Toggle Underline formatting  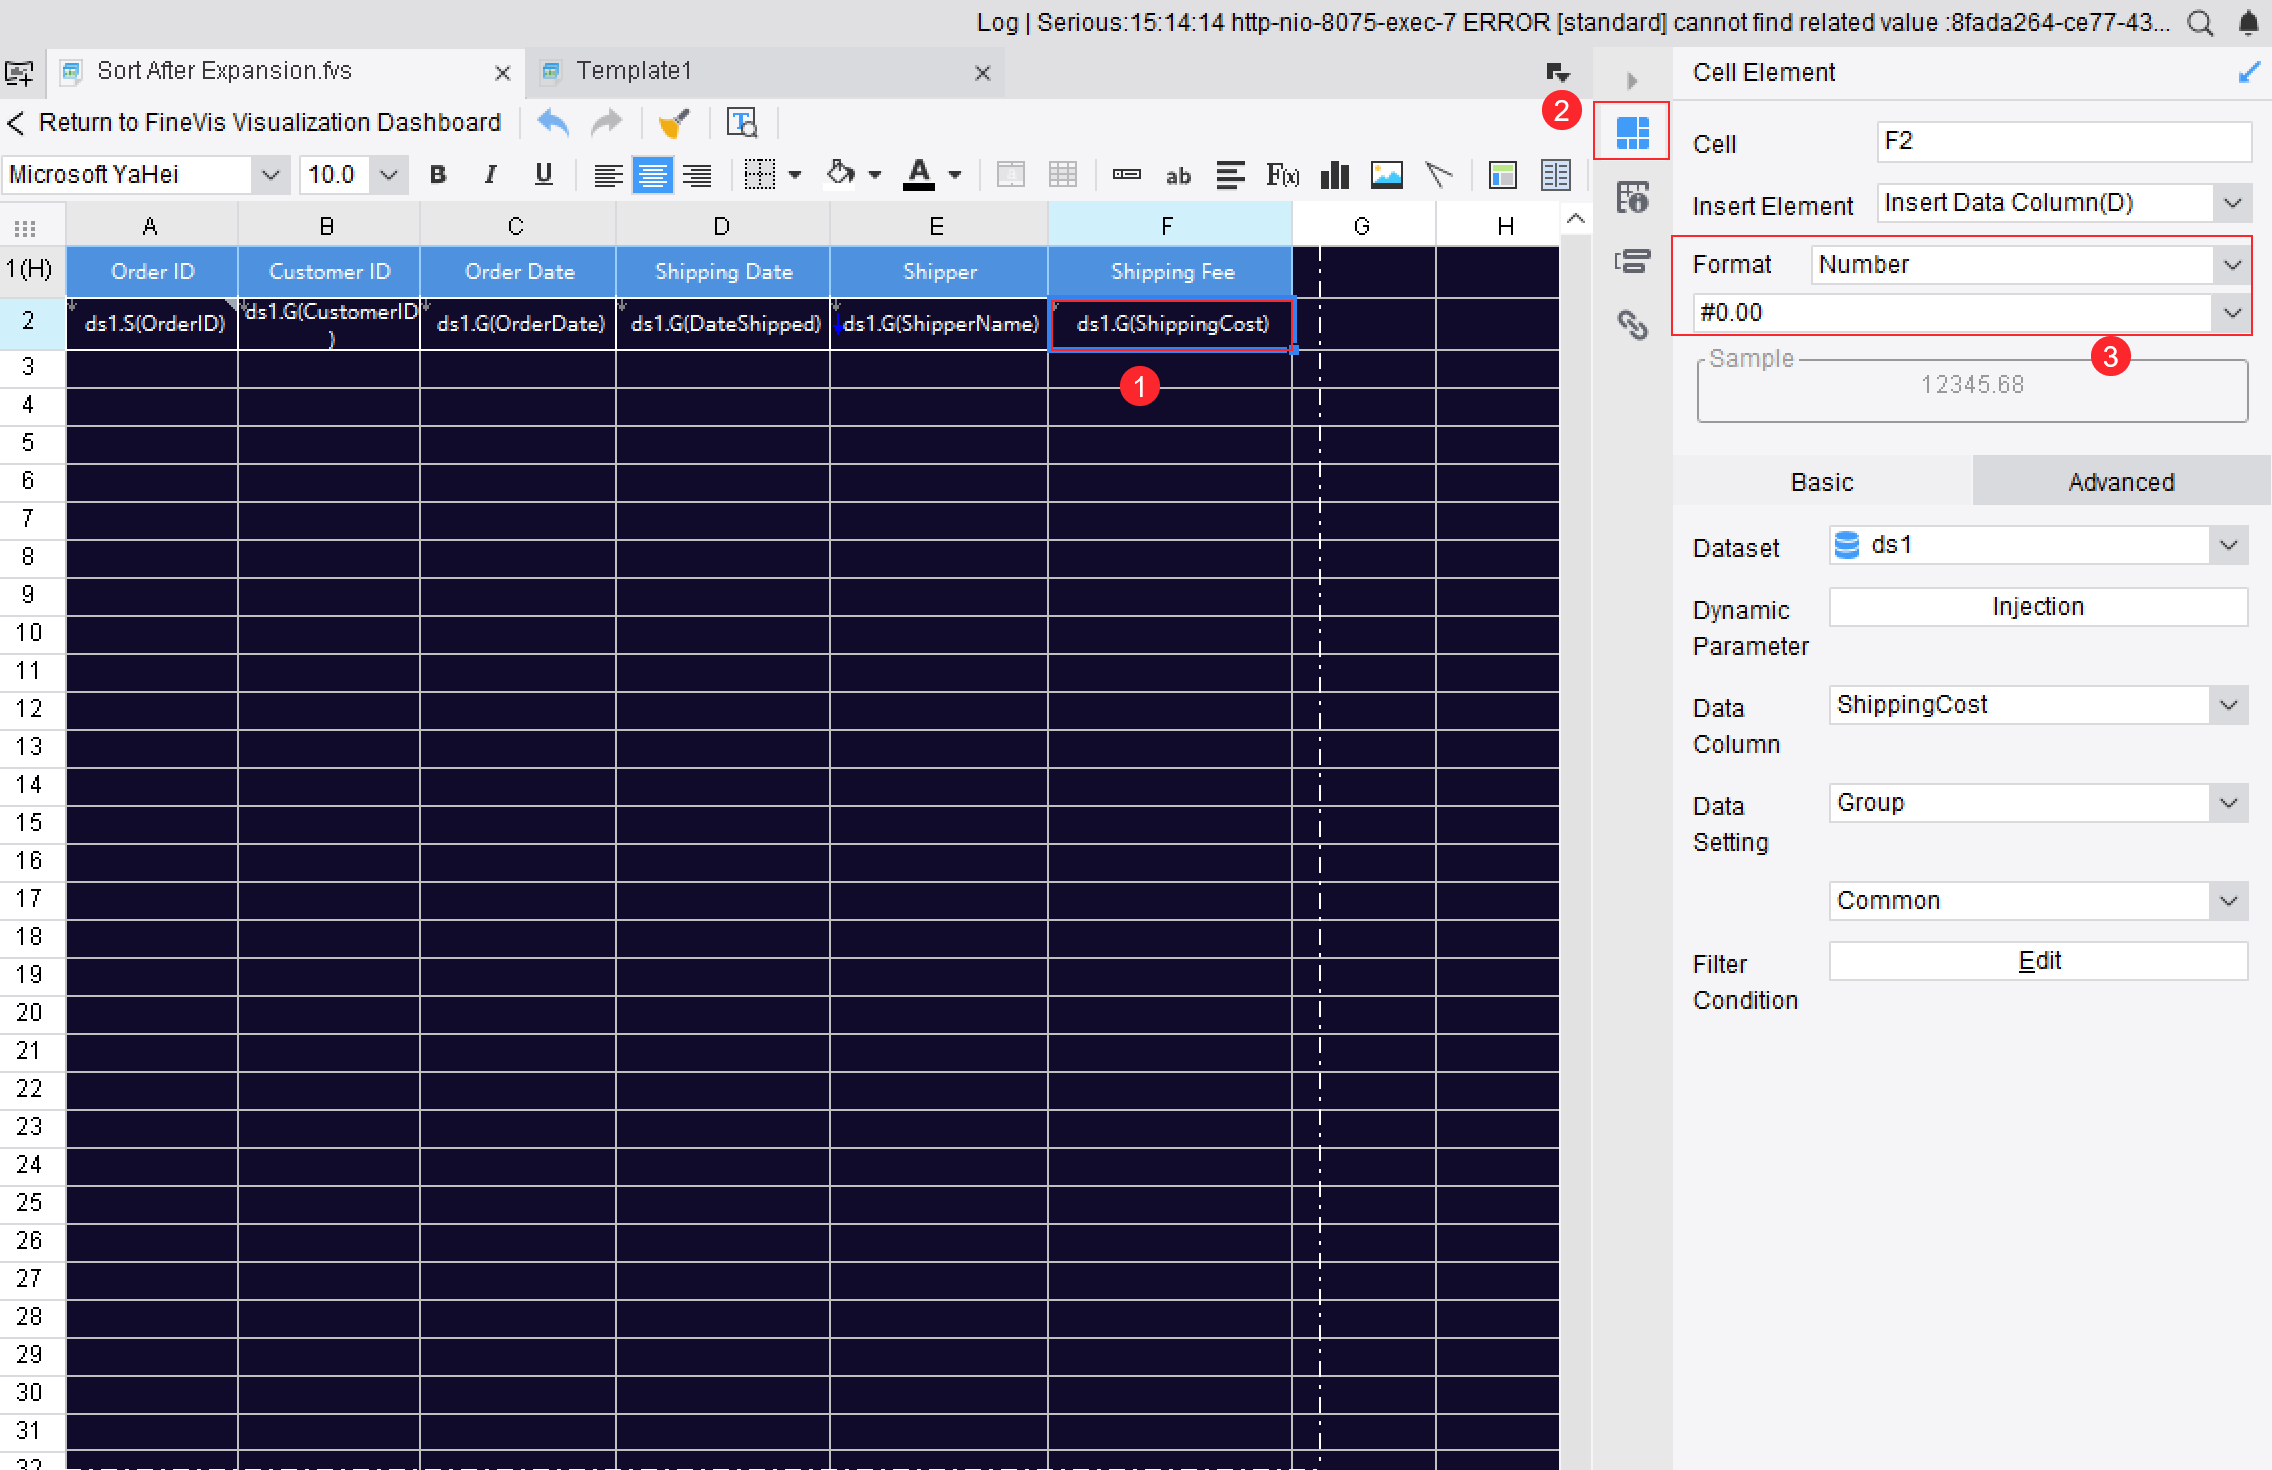pyautogui.click(x=543, y=175)
